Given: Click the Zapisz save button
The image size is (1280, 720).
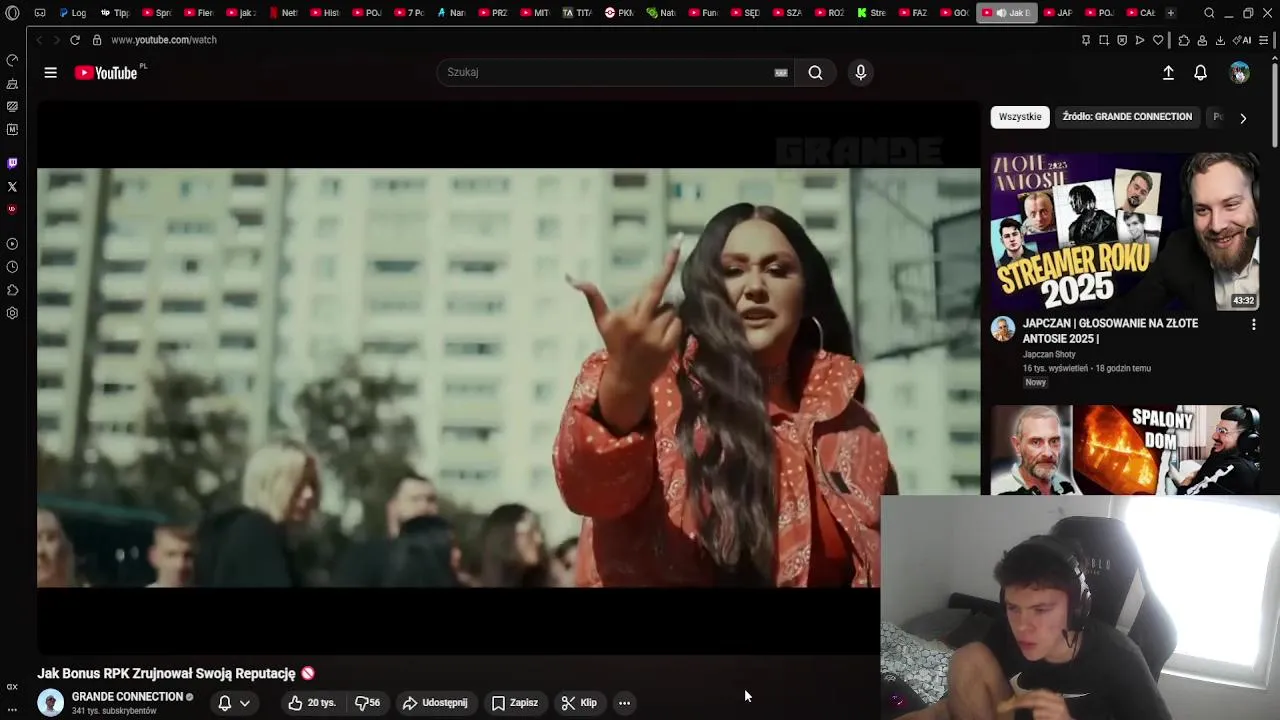Looking at the screenshot, I should click(x=515, y=703).
